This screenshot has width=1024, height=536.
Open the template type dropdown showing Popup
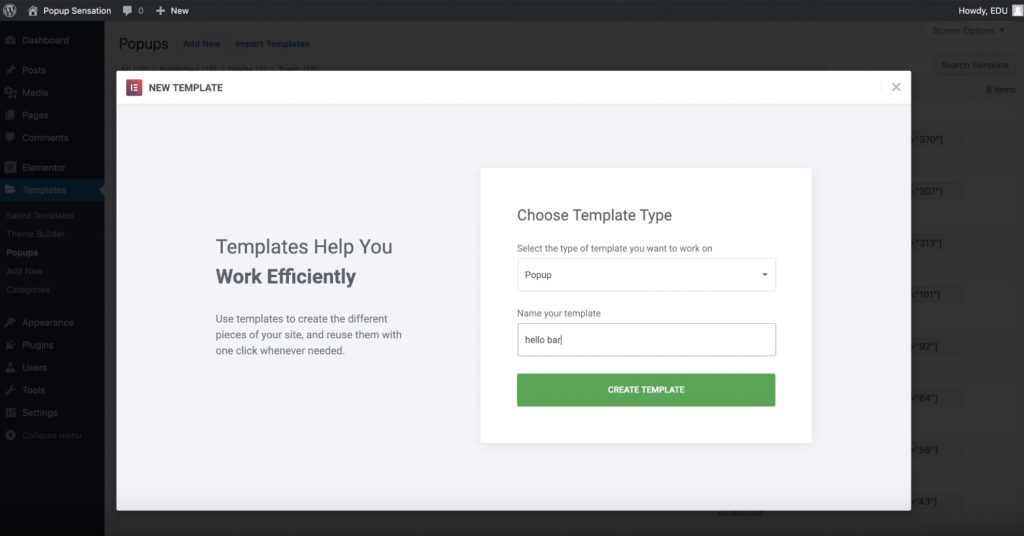pos(645,275)
